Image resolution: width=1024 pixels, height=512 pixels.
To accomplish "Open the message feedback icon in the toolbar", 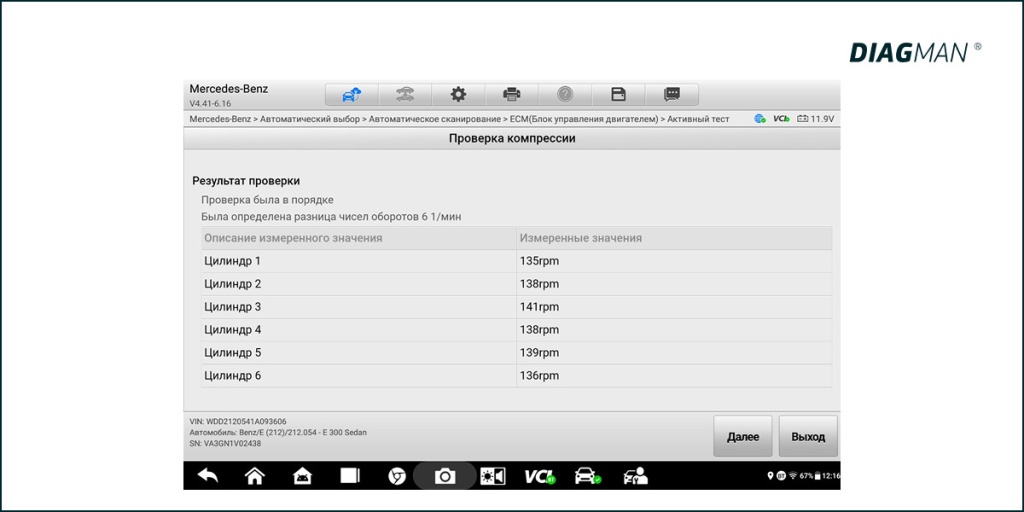I will [x=672, y=95].
